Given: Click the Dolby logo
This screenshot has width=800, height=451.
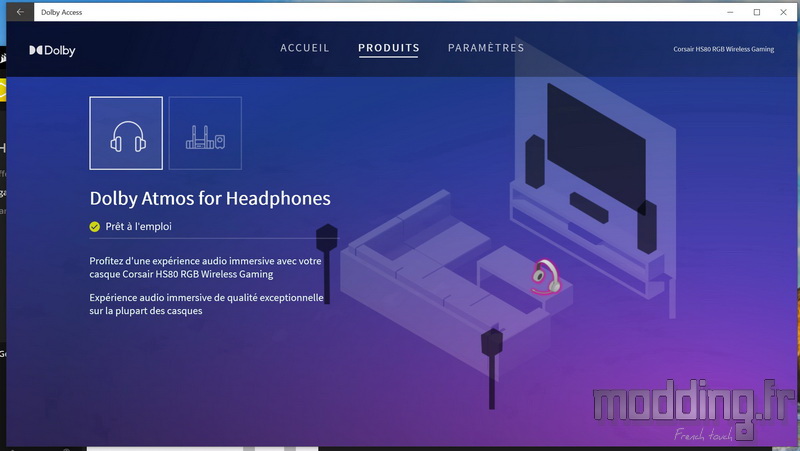Looking at the screenshot, I should tap(52, 50).
